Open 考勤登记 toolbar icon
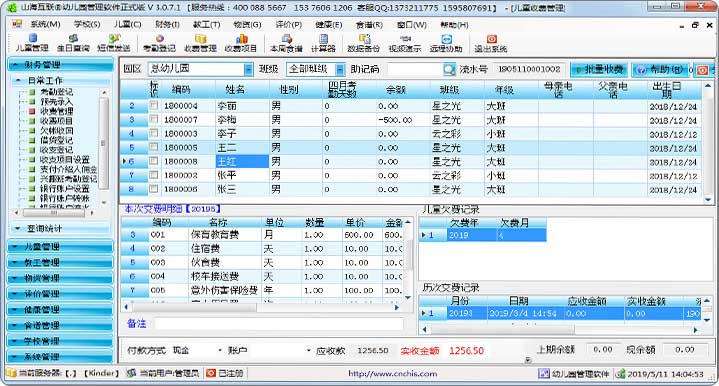The width and height of the screenshot is (719, 386). pos(159,43)
